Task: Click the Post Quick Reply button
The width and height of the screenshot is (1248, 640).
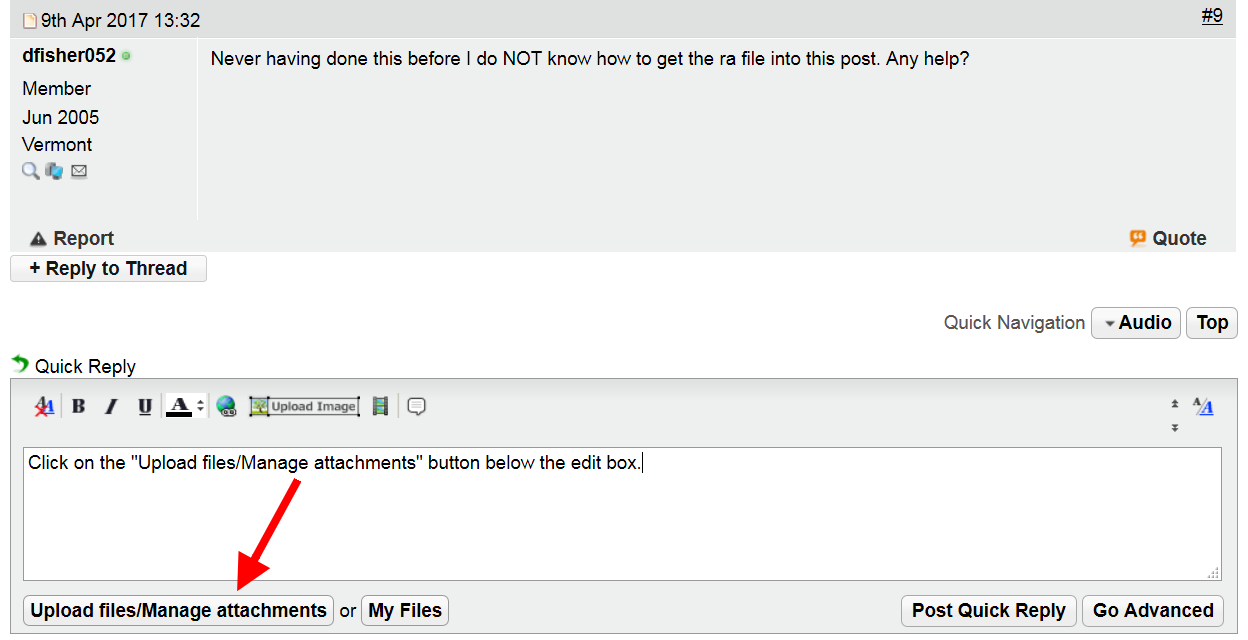Action: tap(989, 610)
